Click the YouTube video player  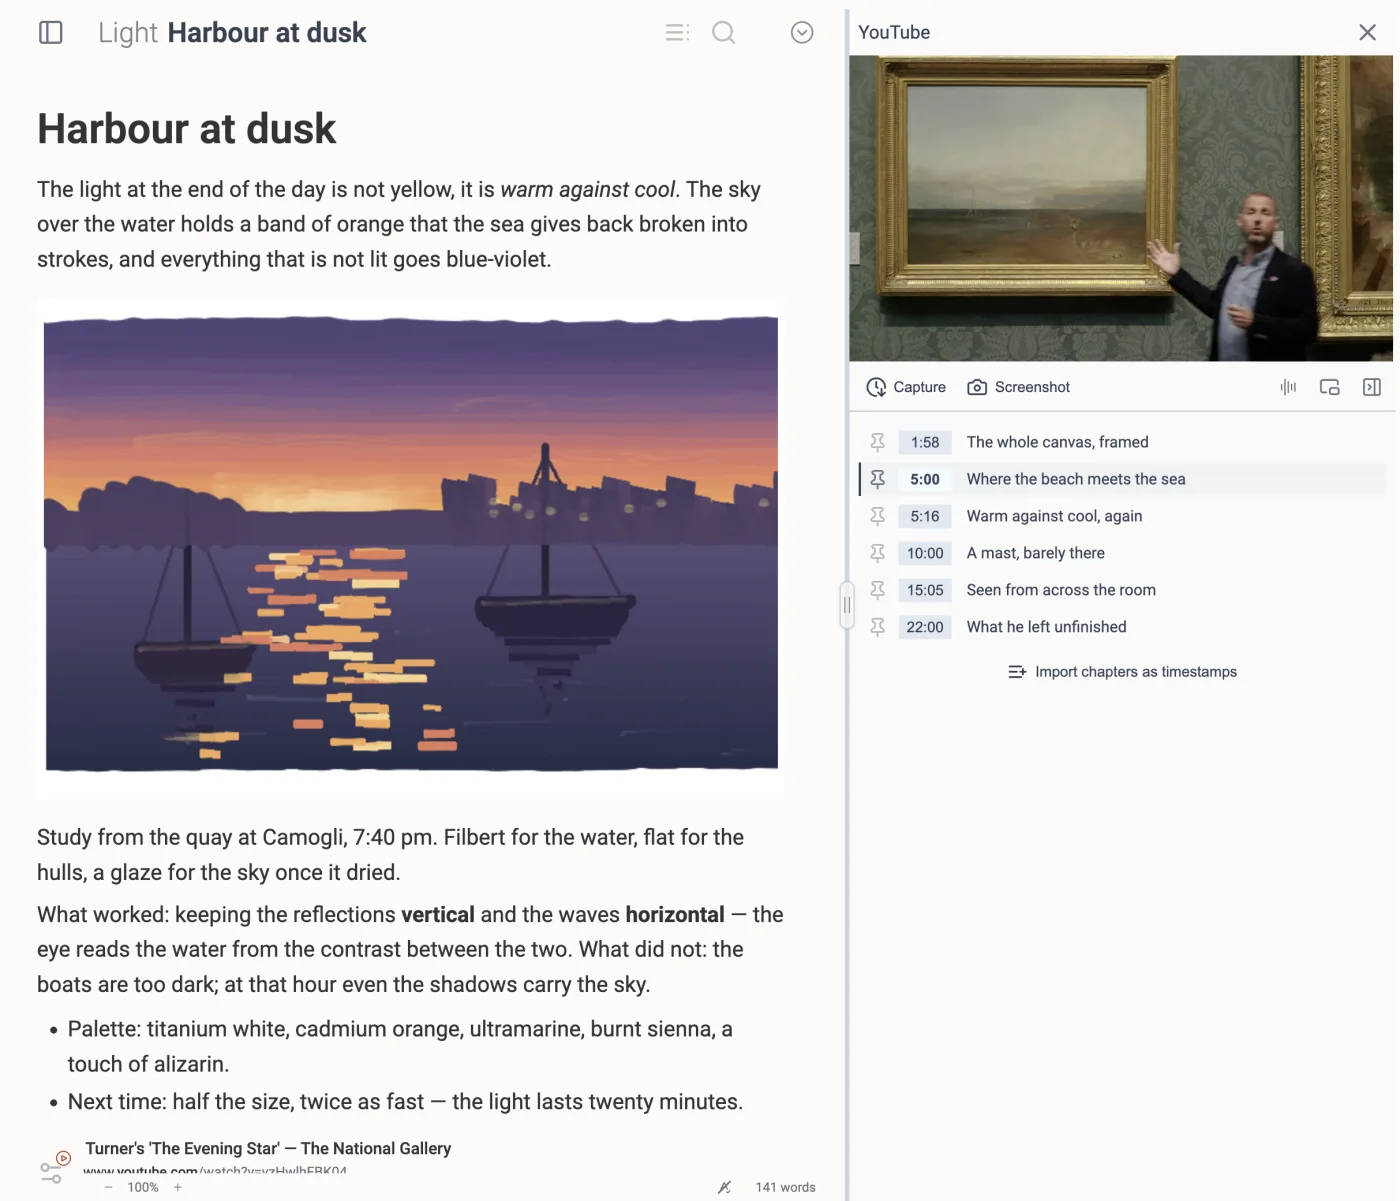click(x=1121, y=208)
